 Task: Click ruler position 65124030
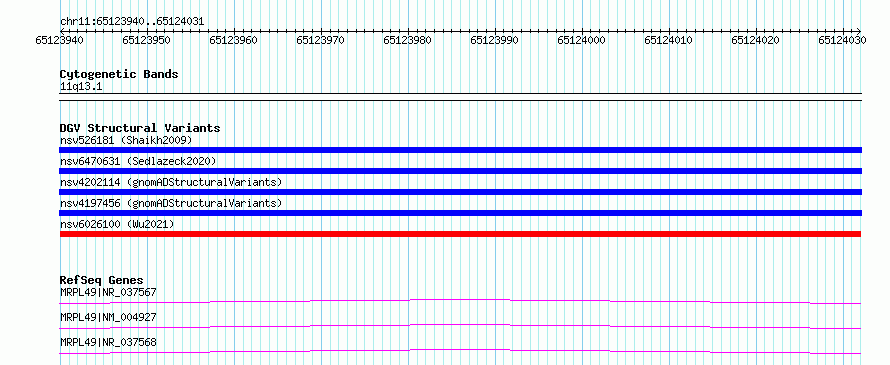click(842, 40)
